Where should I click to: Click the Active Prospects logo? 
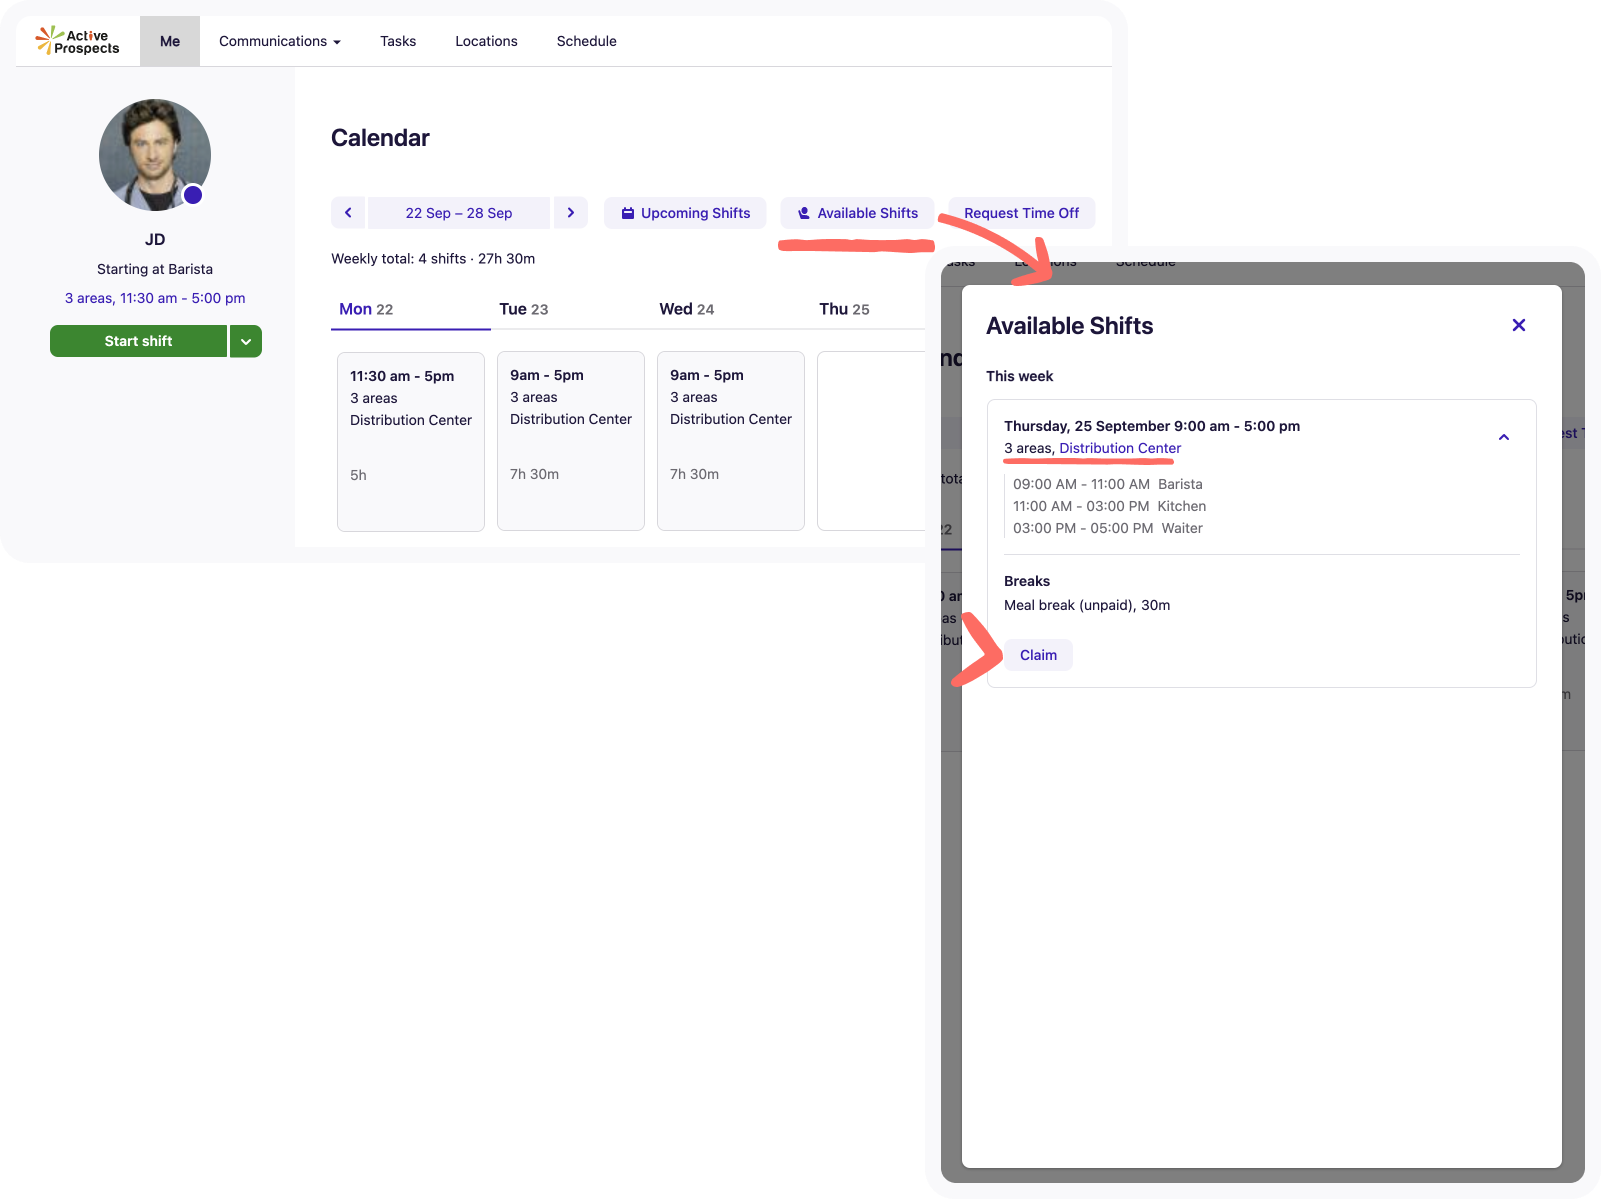pos(77,41)
